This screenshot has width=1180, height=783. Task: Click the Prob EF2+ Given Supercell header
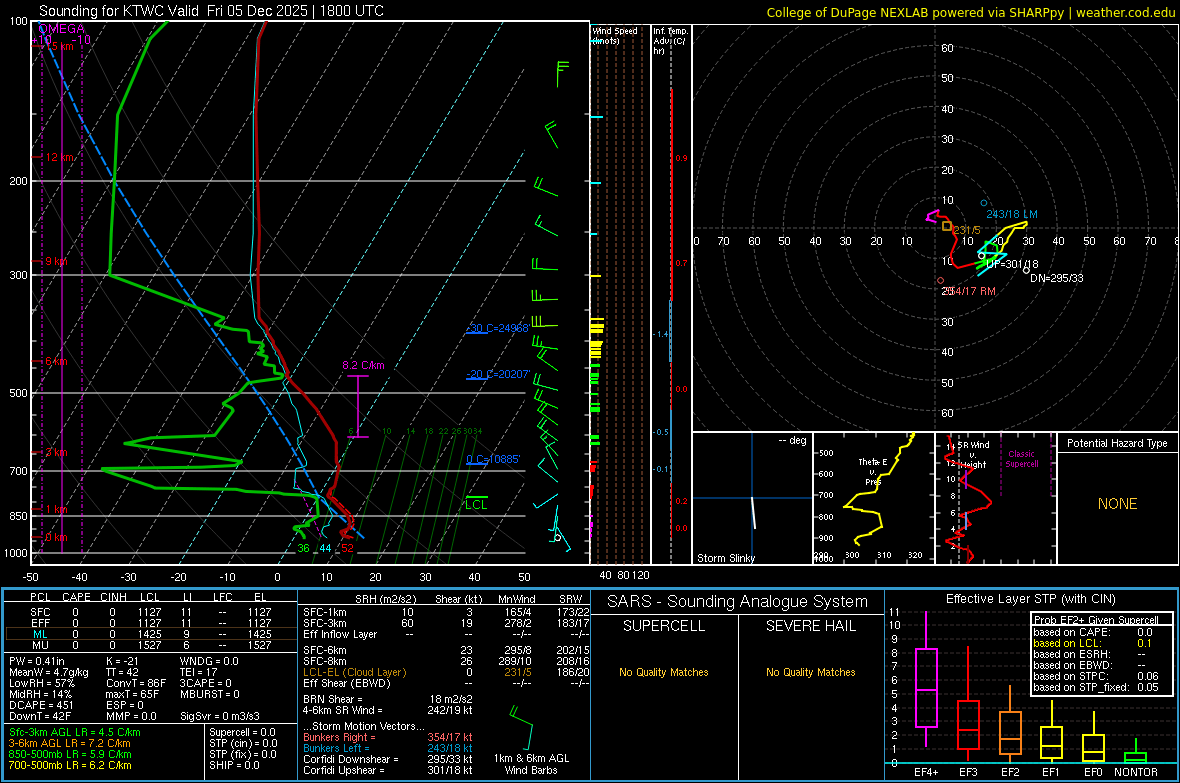pyautogui.click(x=1096, y=620)
